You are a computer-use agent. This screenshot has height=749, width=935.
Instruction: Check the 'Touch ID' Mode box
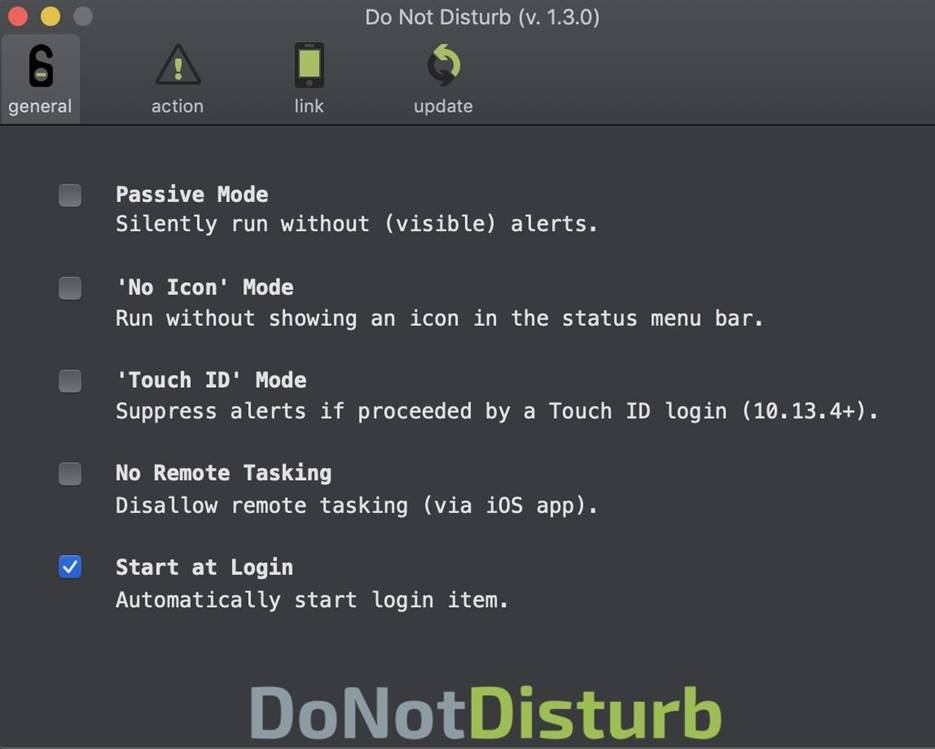point(70,380)
